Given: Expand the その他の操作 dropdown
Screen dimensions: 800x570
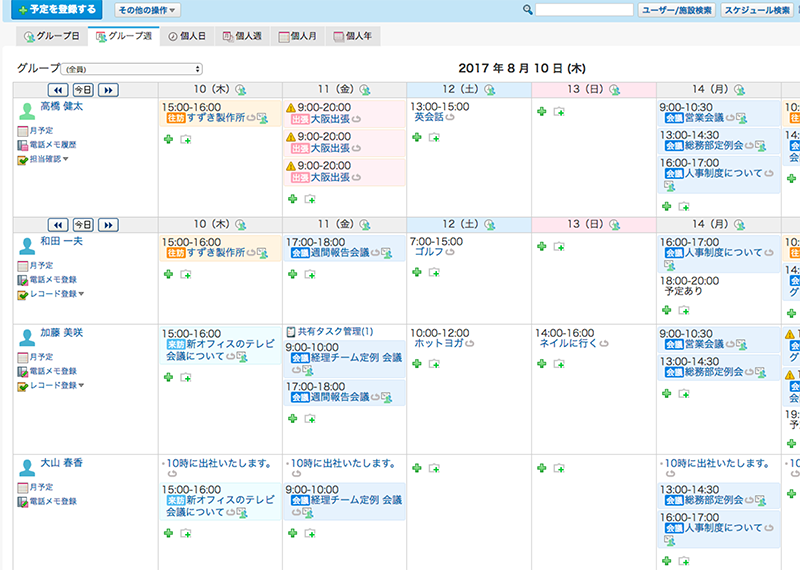Looking at the screenshot, I should [x=146, y=10].
